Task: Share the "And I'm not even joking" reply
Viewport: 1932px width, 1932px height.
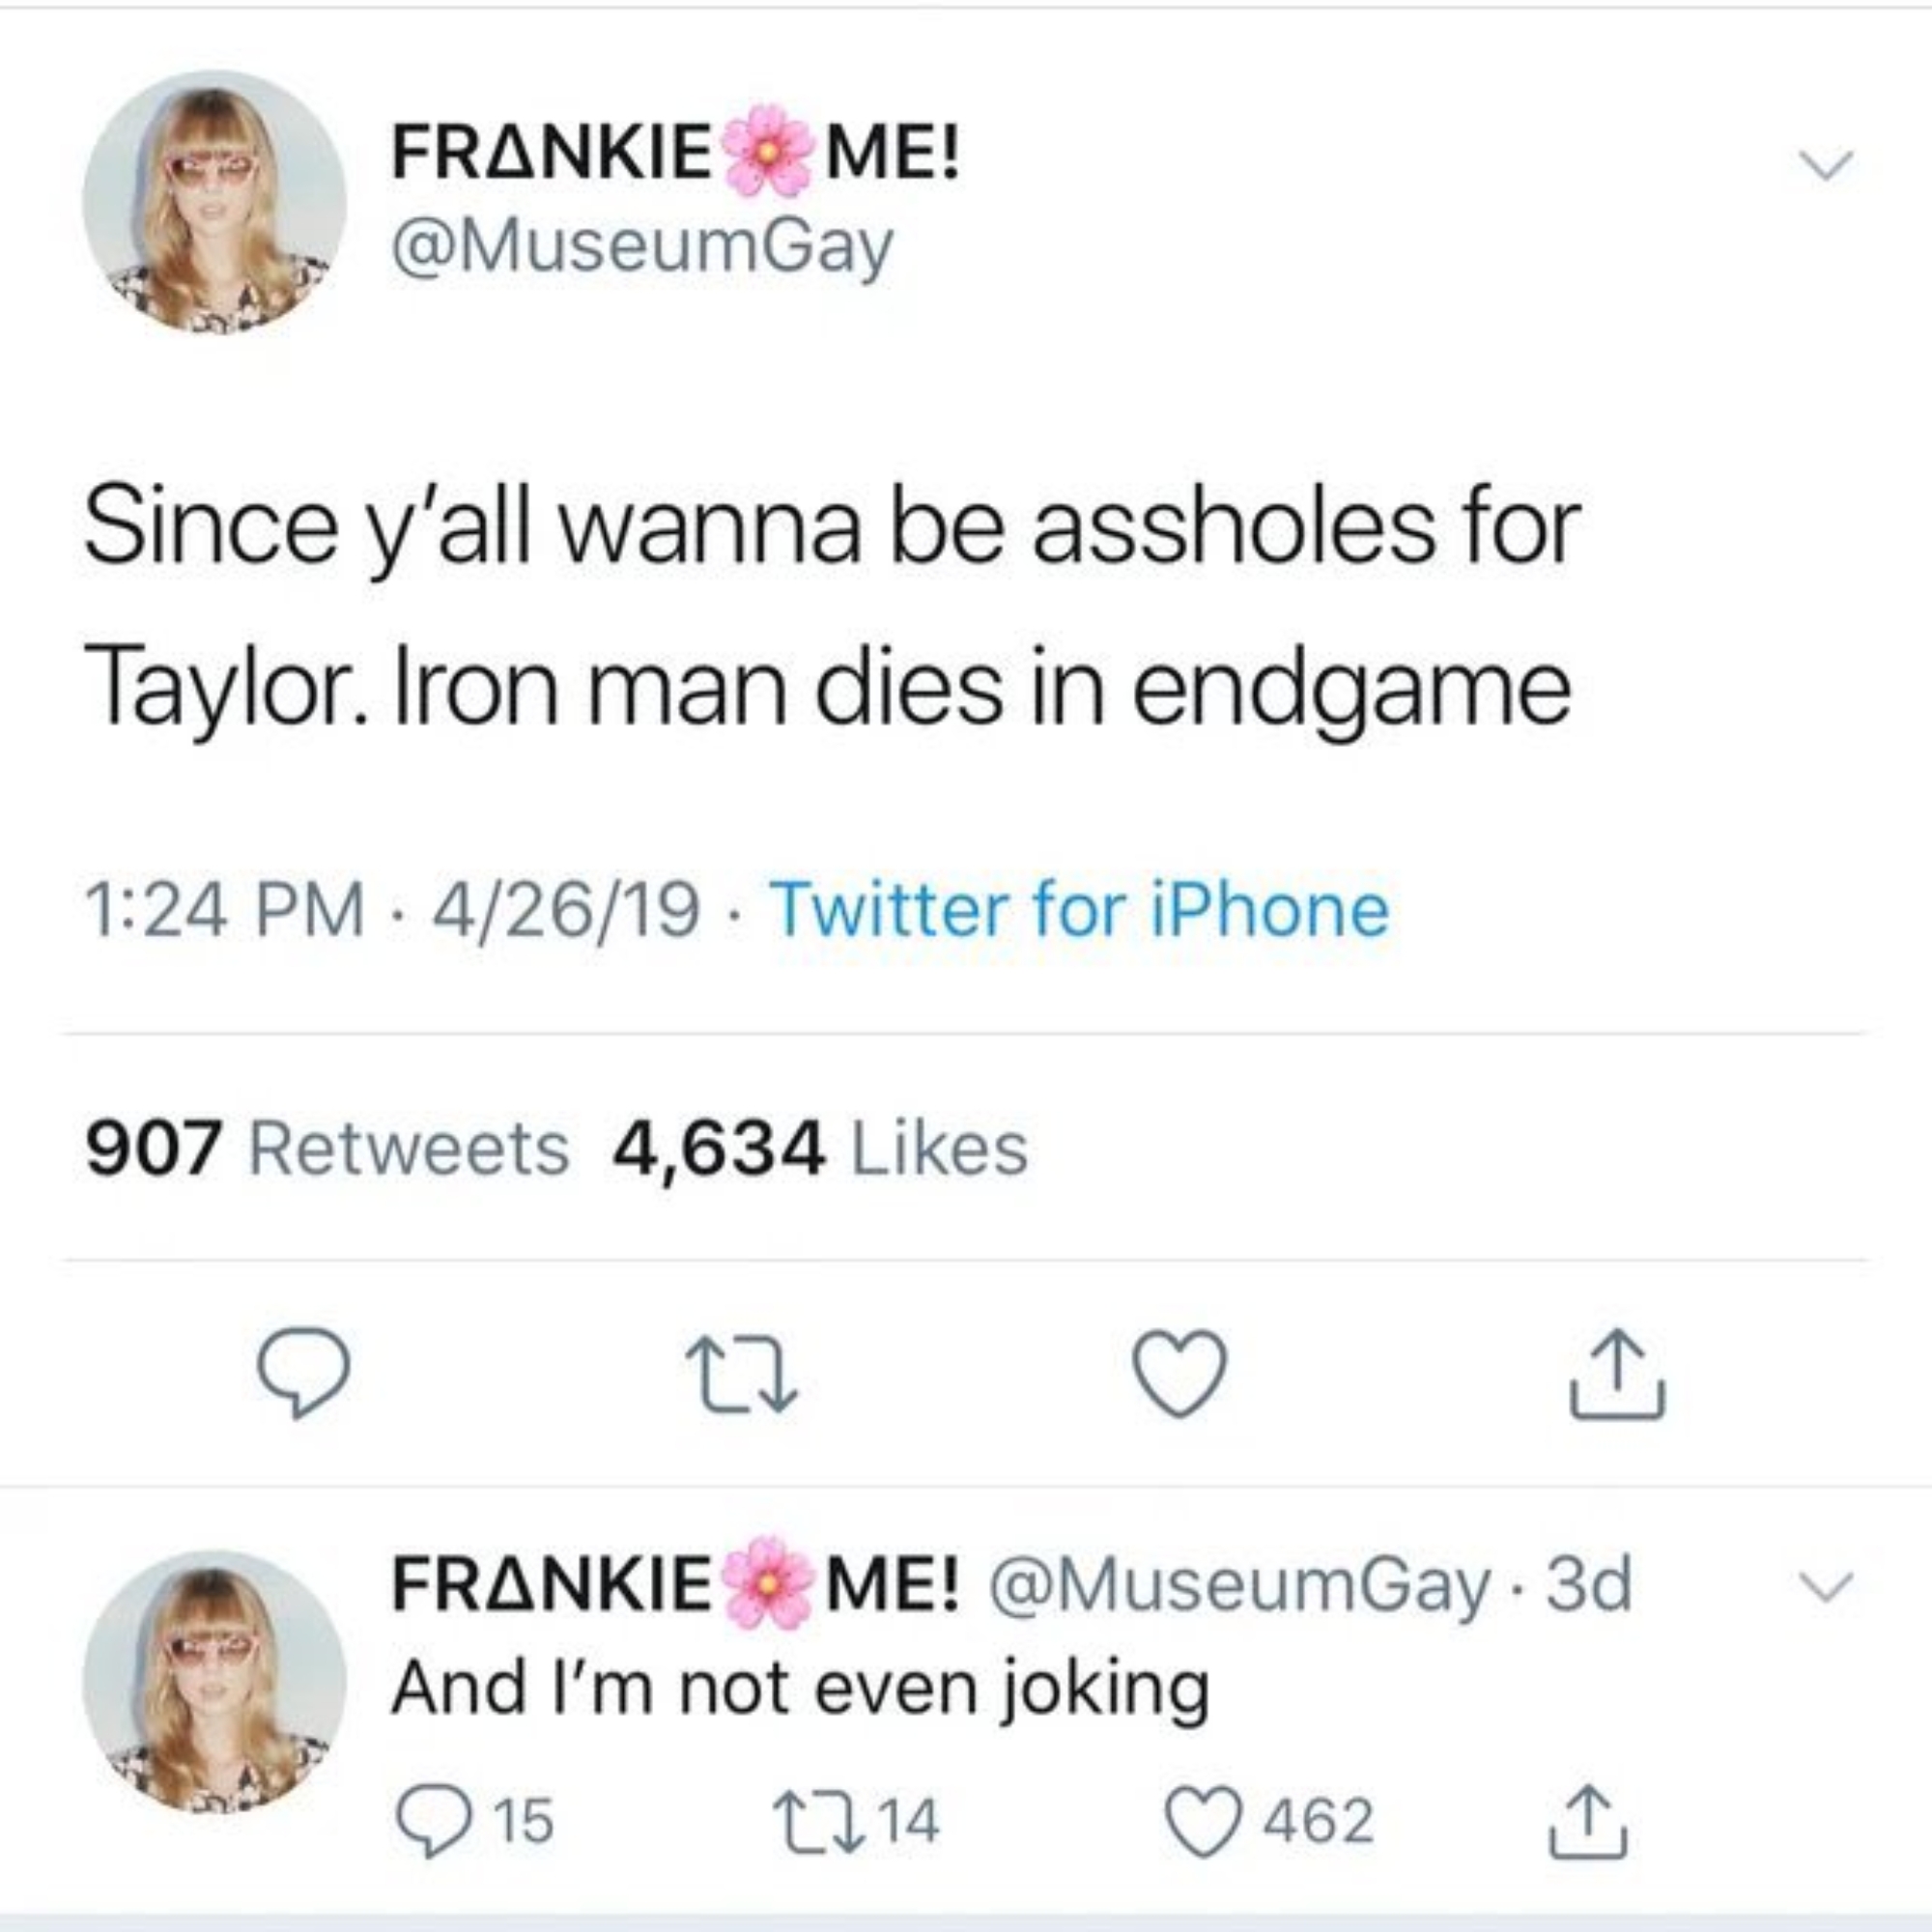Action: (1589, 1821)
